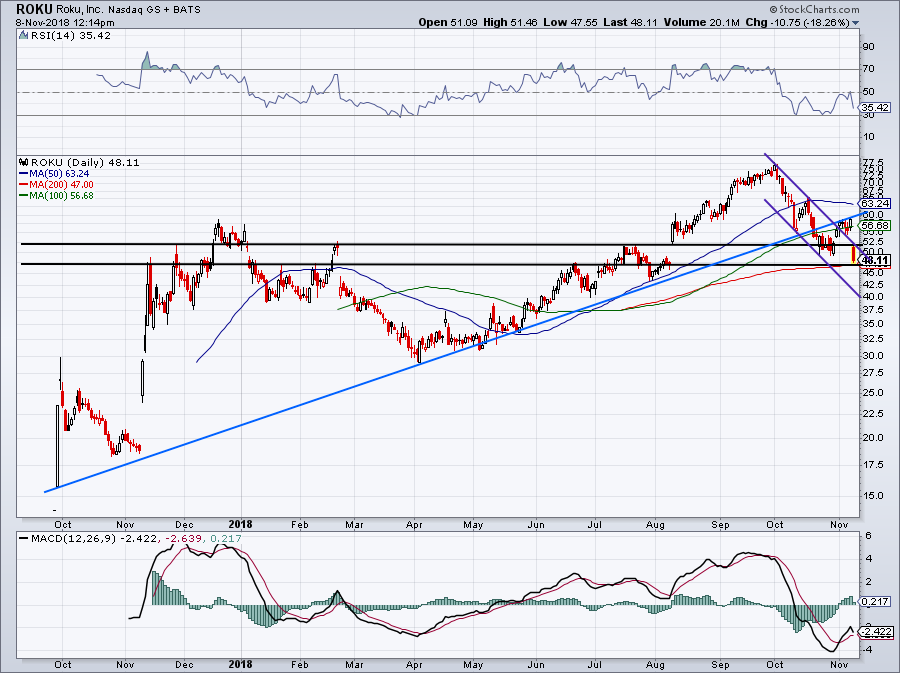Click the StockCharts.com copyright label

point(814,9)
